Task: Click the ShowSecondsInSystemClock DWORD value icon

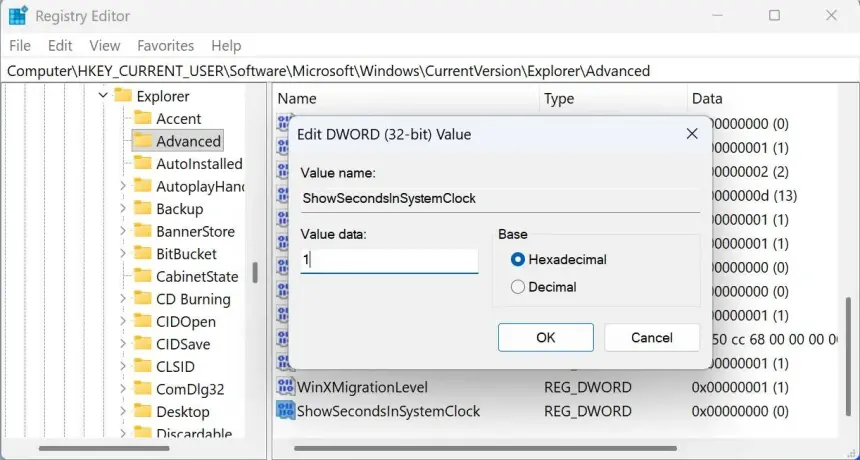Action: [x=285, y=411]
